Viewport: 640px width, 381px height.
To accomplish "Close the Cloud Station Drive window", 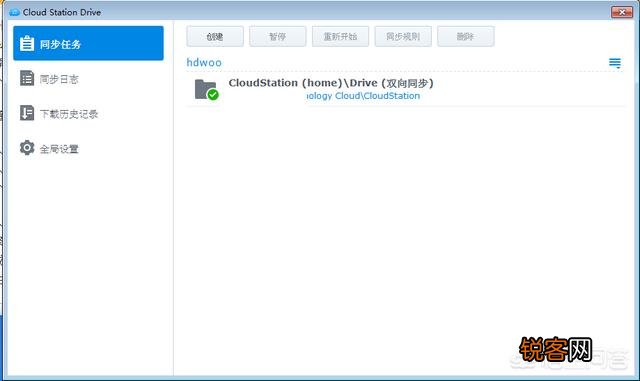I will 622,12.
